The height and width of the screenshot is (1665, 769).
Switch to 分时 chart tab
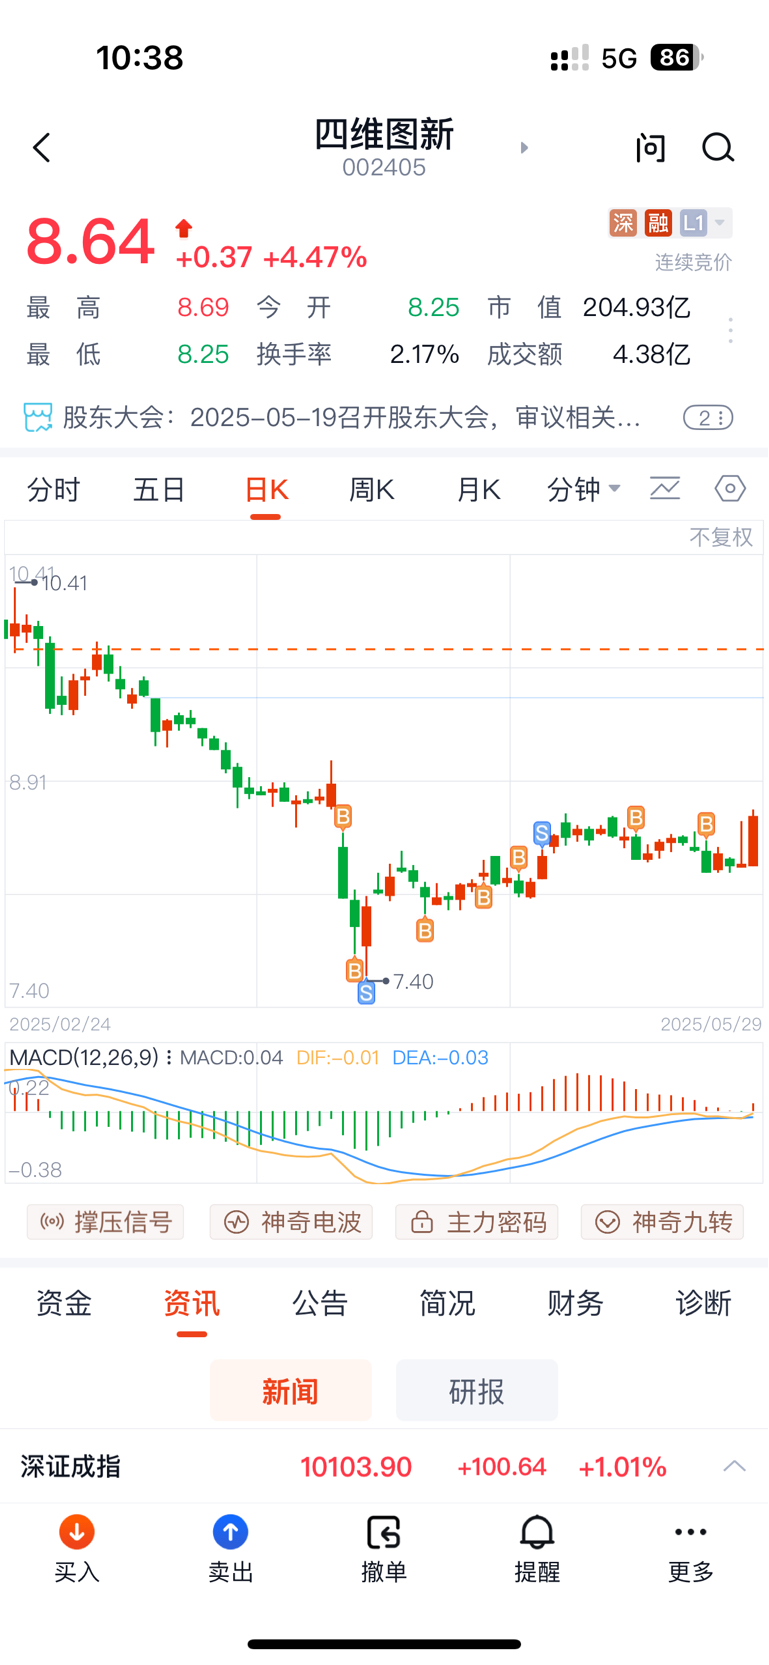click(x=54, y=490)
